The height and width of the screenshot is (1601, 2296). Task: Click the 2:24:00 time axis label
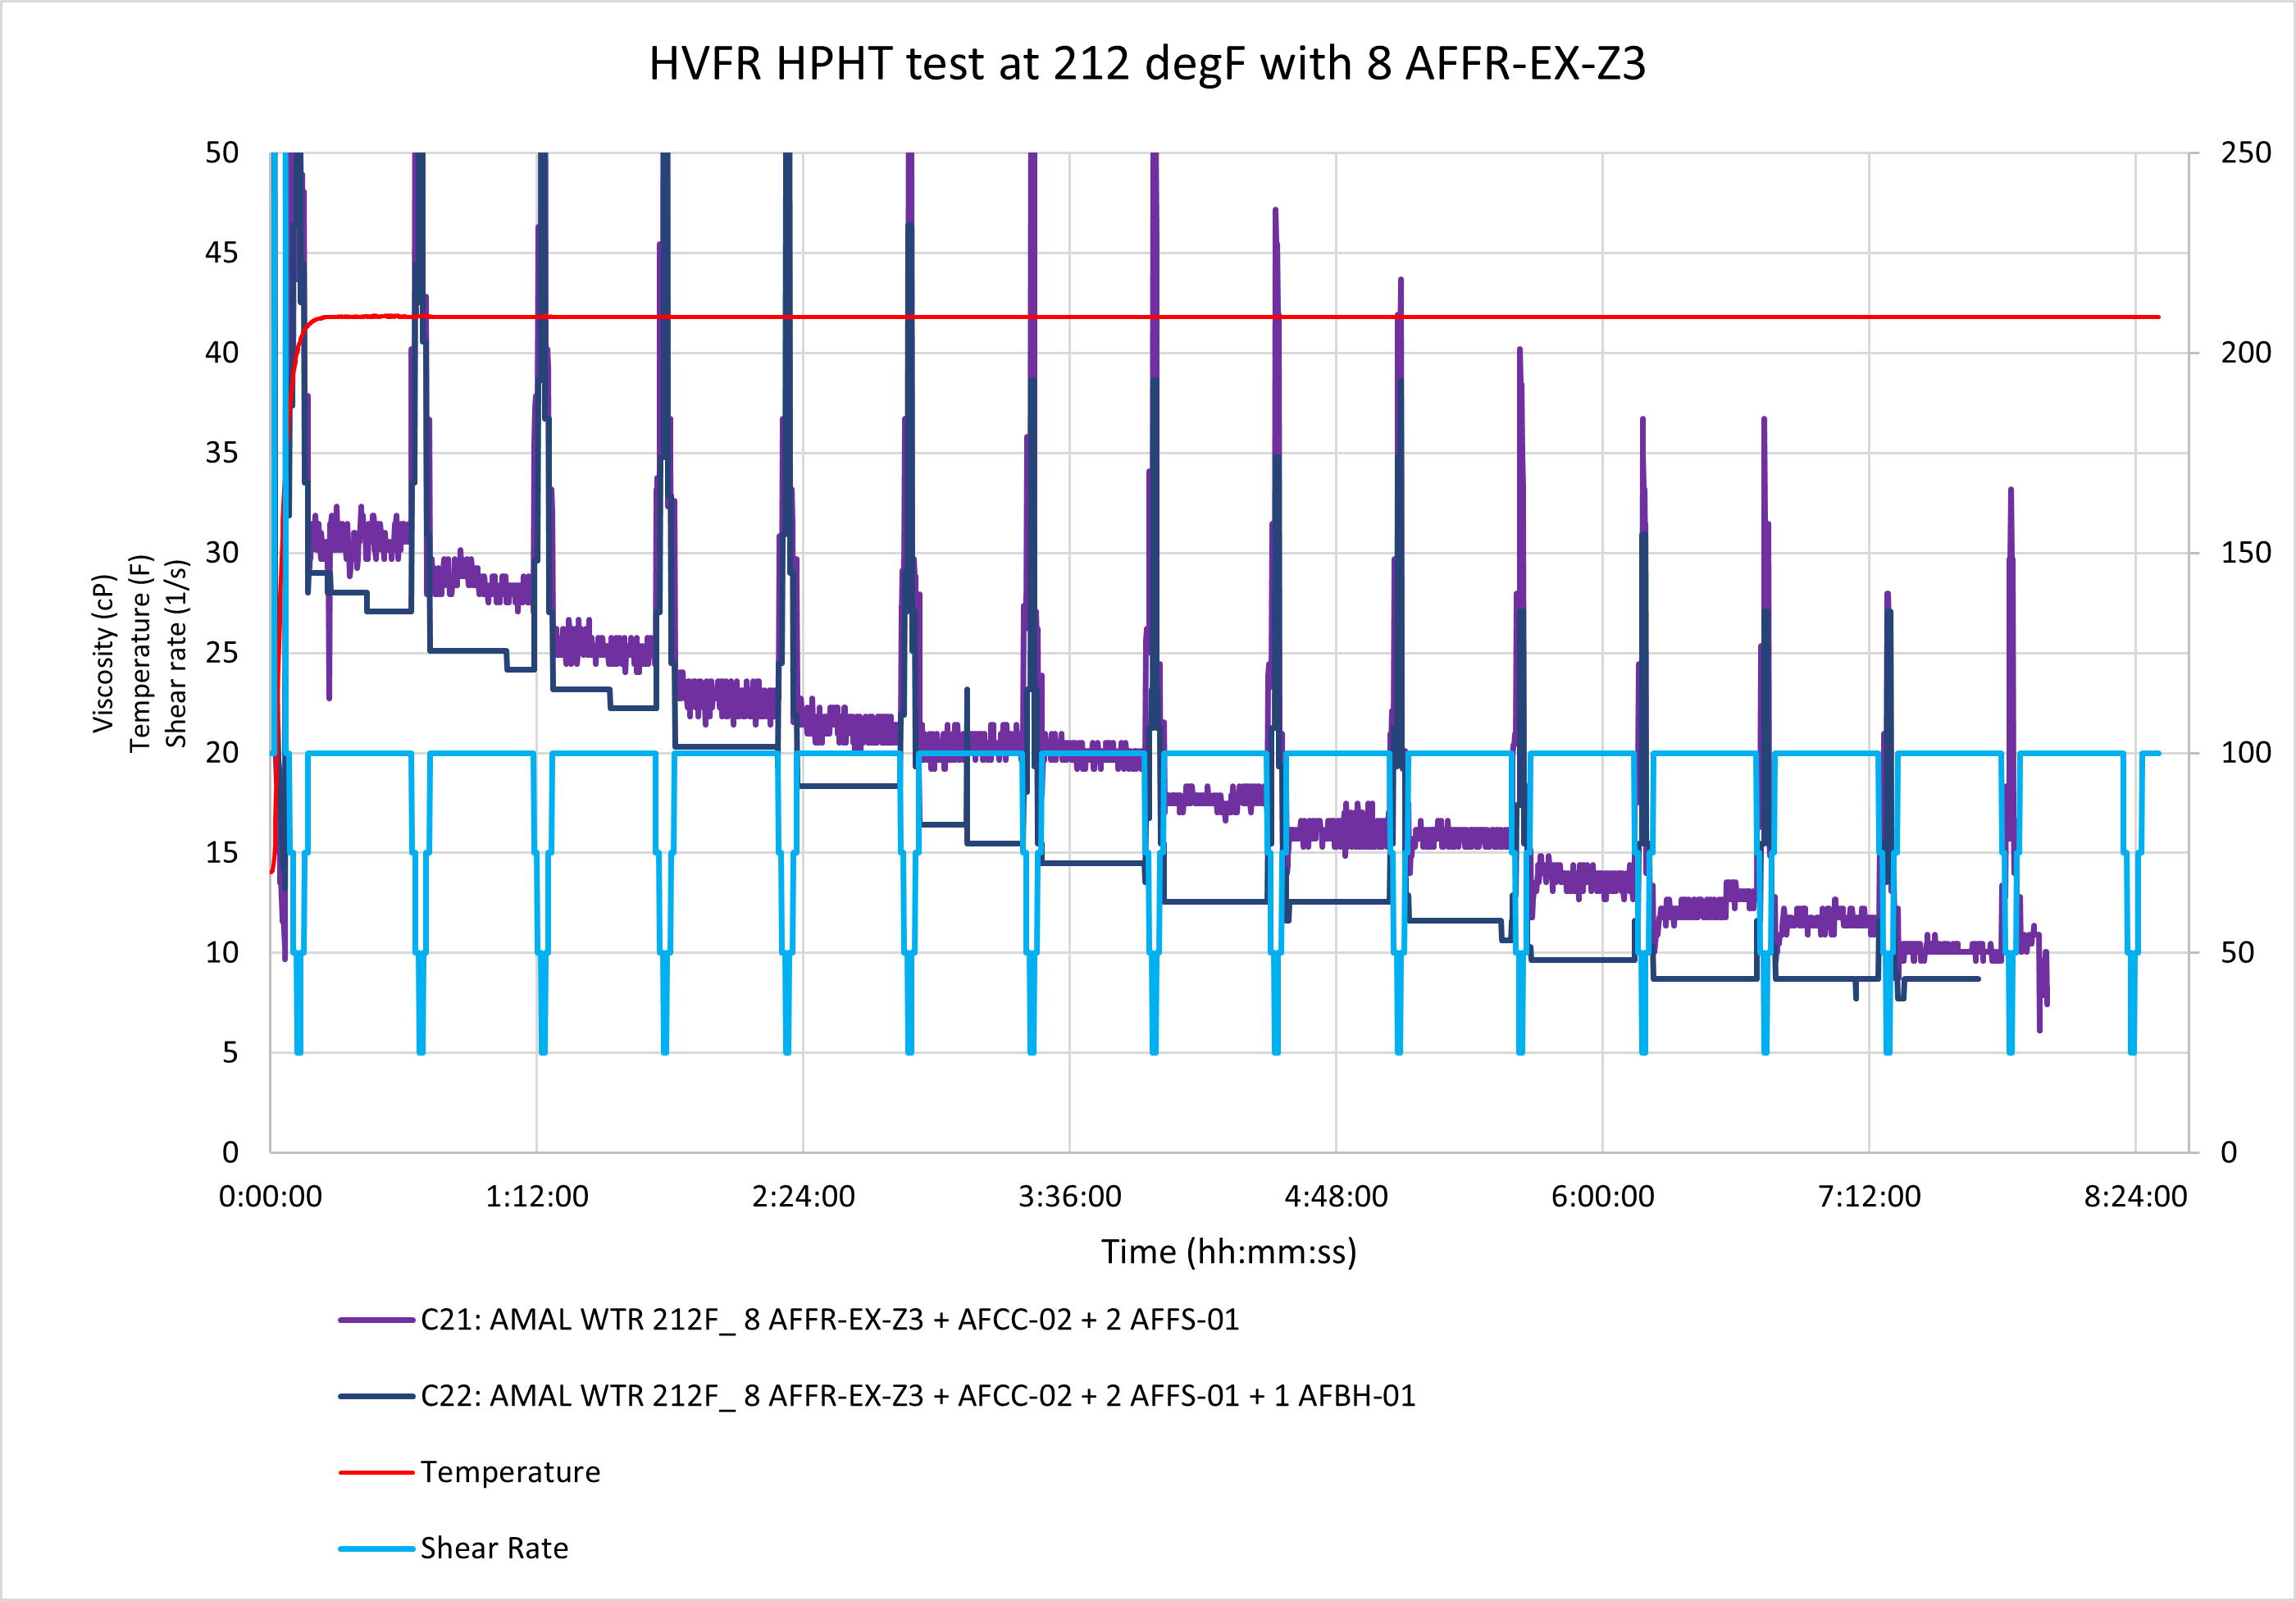[x=803, y=1196]
